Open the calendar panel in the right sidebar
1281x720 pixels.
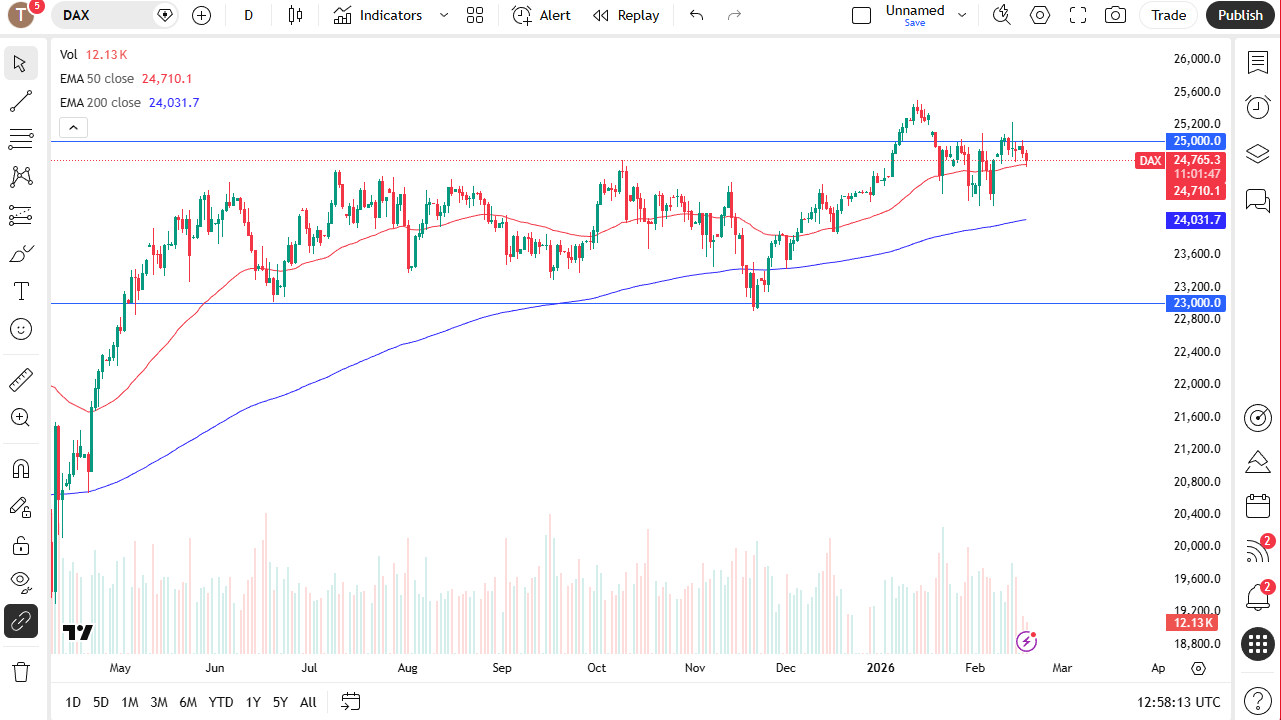tap(1258, 507)
